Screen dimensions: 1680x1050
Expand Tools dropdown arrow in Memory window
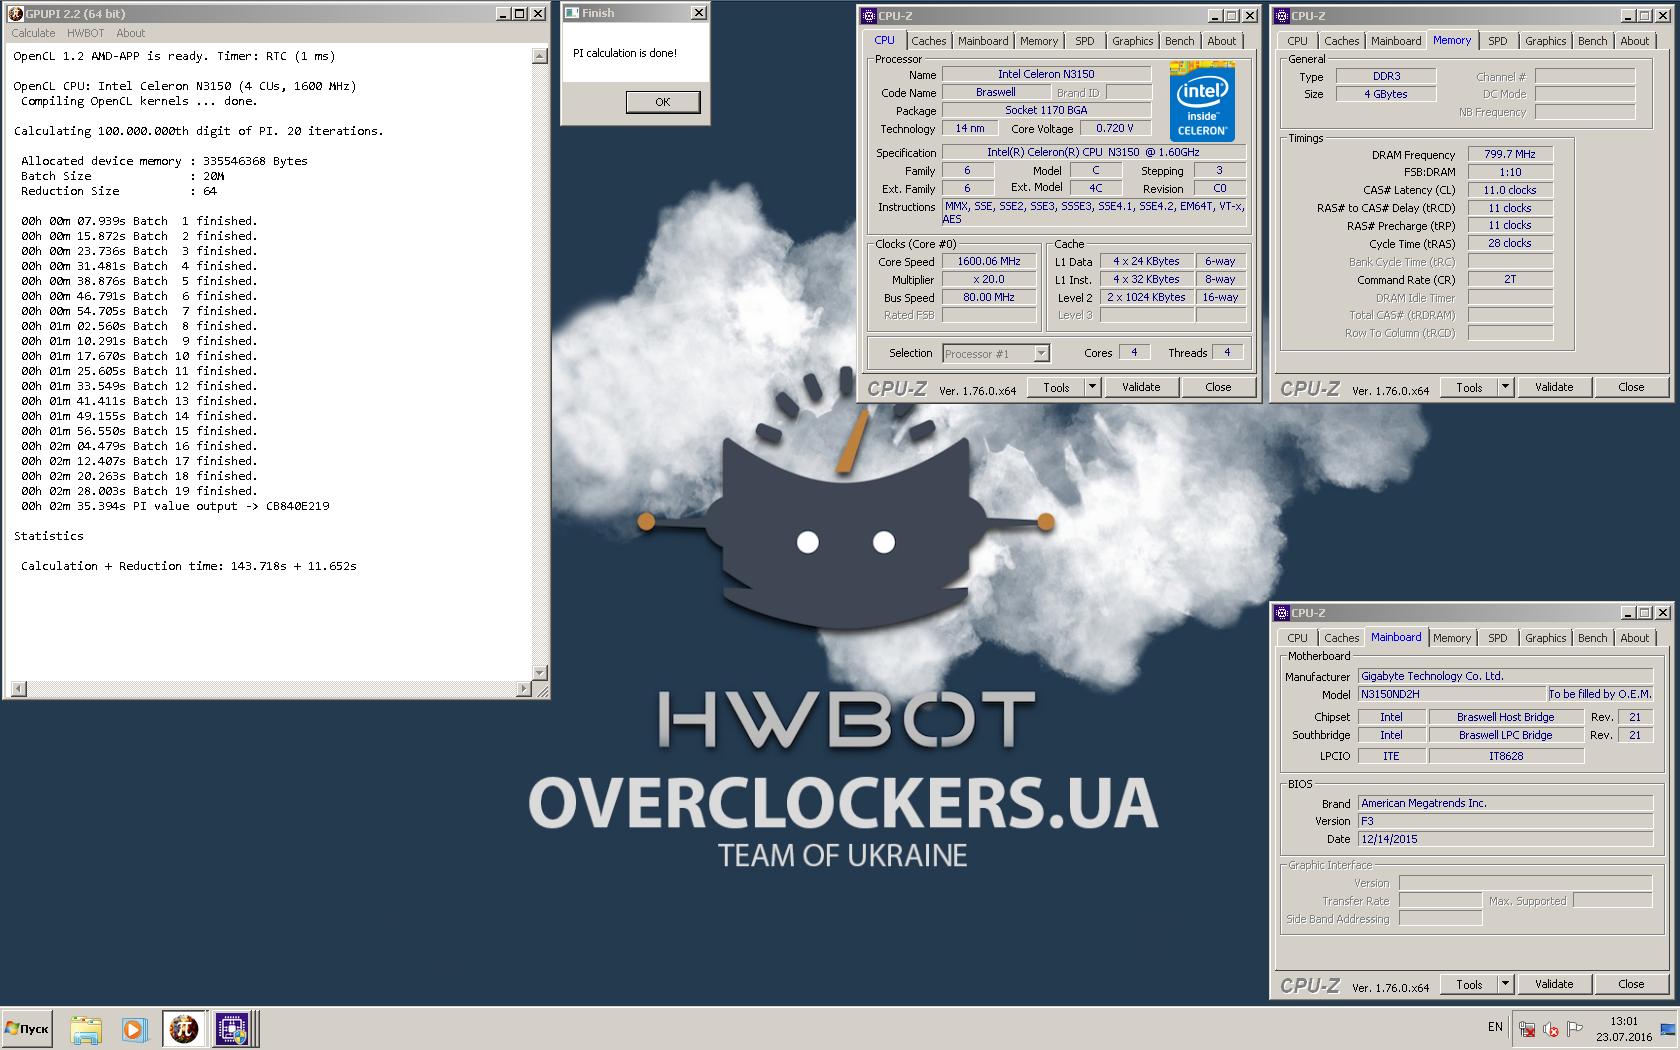coord(1505,387)
